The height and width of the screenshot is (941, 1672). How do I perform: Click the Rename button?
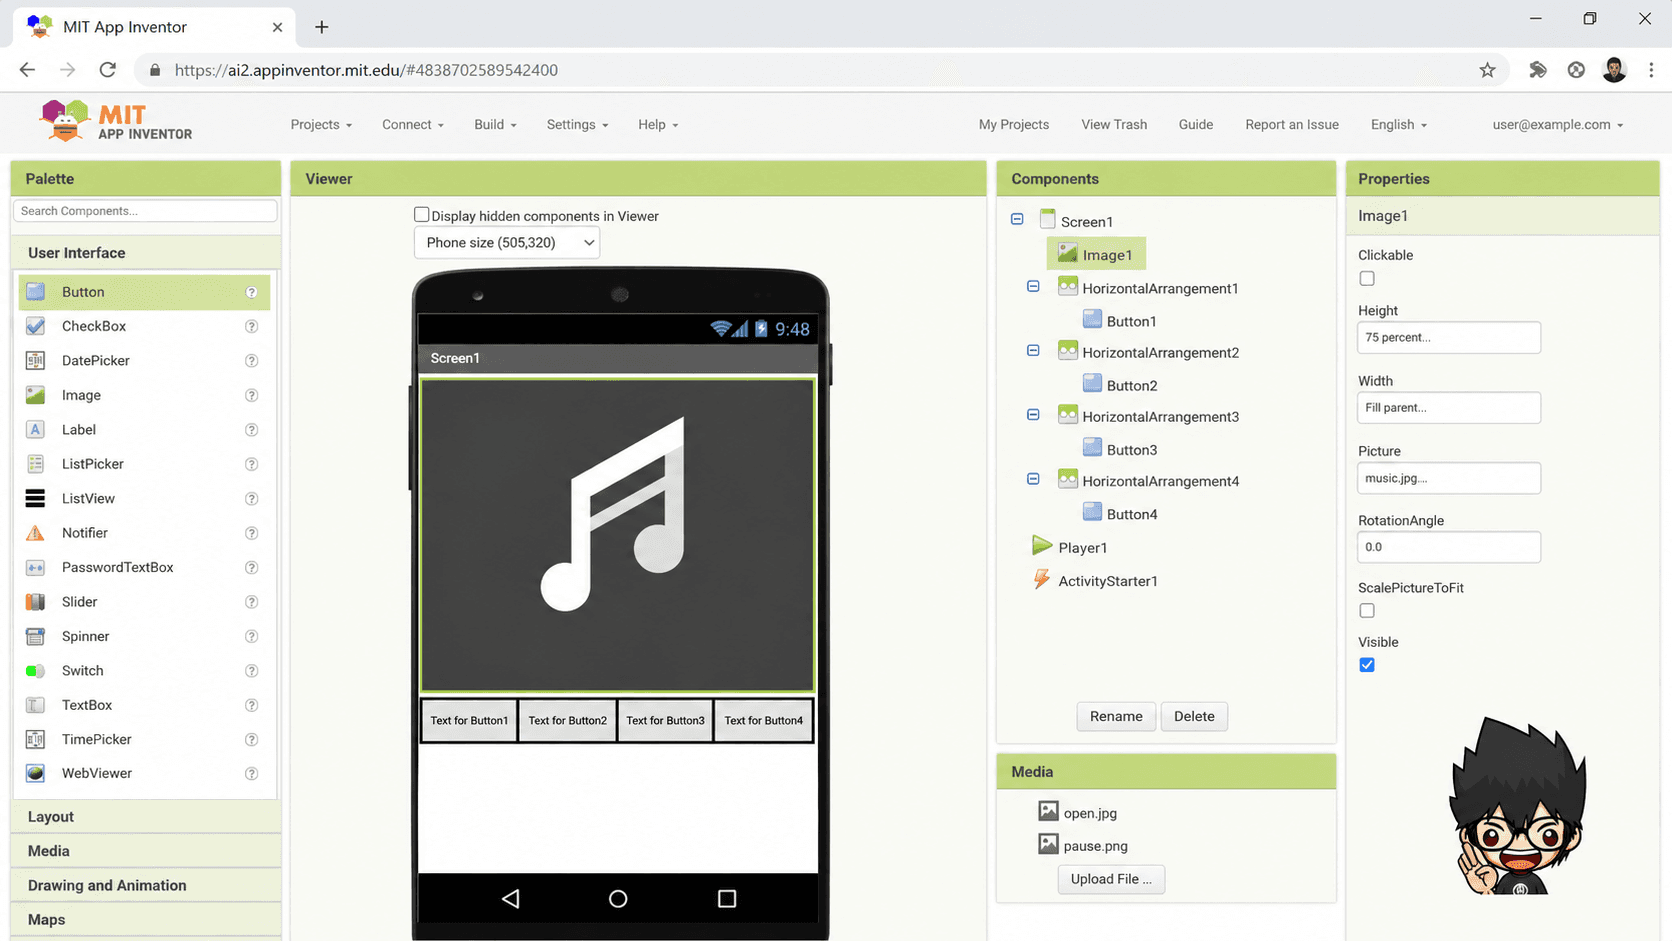[1116, 716]
